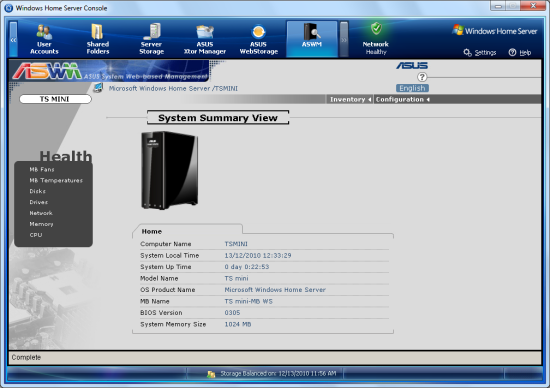Click the System Summary View heading

coord(218,118)
